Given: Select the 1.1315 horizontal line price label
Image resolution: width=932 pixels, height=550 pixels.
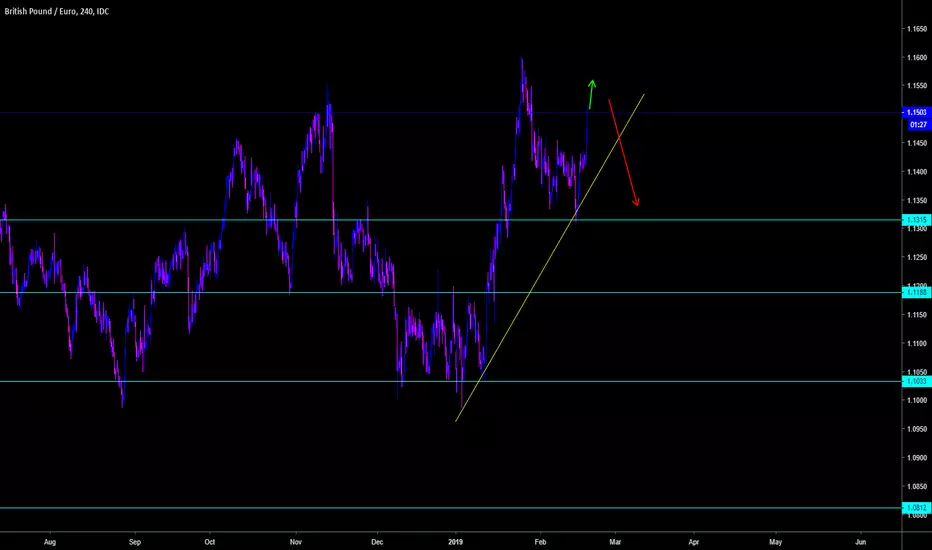Looking at the screenshot, I should click(x=917, y=220).
